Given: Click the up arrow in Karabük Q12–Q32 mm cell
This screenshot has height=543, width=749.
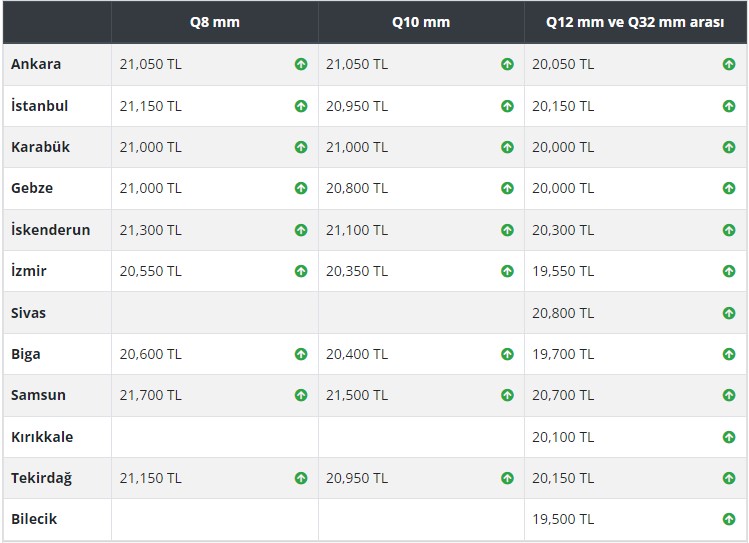Looking at the screenshot, I should [x=729, y=147].
